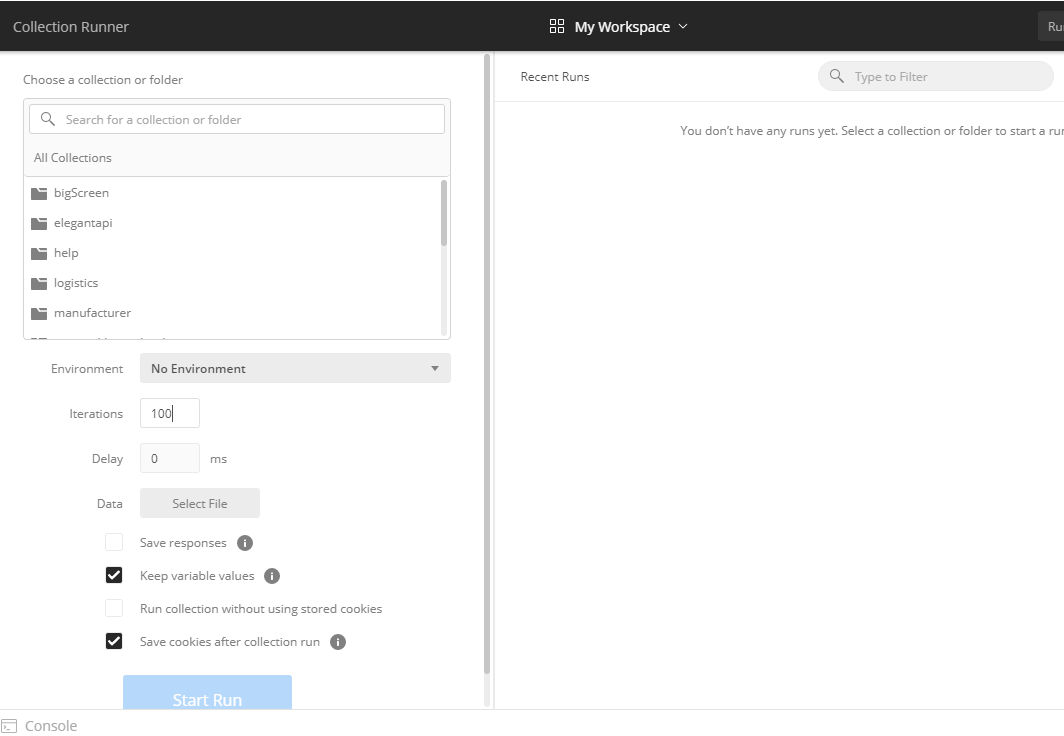Viewport: 1064px width, 736px height.
Task: Click the Start Run button
Action: click(x=207, y=693)
